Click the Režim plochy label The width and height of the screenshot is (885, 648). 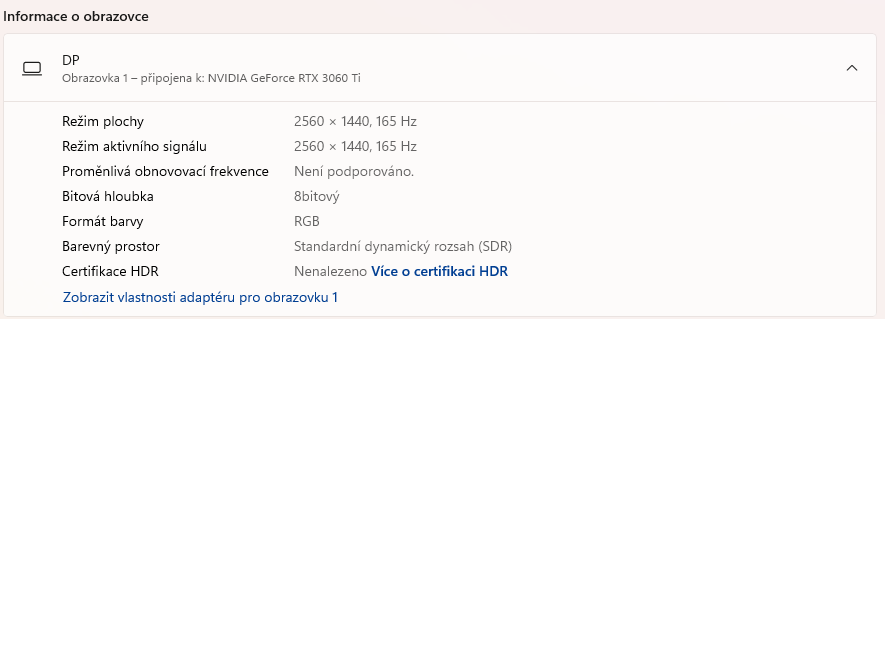coord(103,121)
